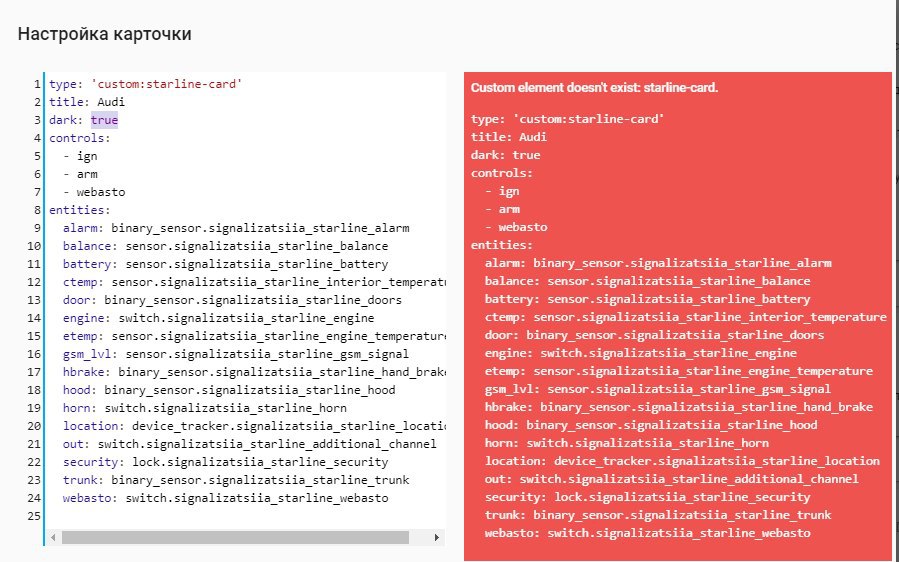
Task: Click the horizontal scrollbar thumb under the editor
Action: 236,538
